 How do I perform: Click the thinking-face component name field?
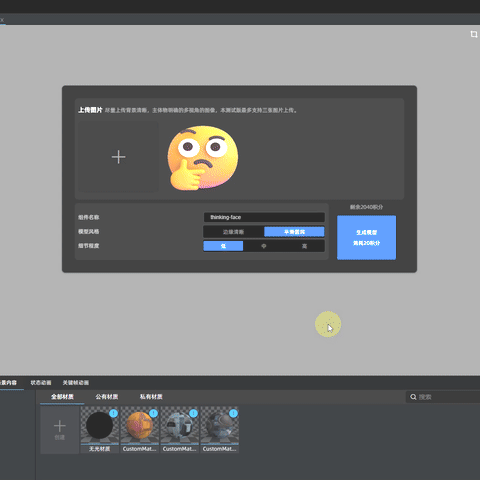pos(264,217)
